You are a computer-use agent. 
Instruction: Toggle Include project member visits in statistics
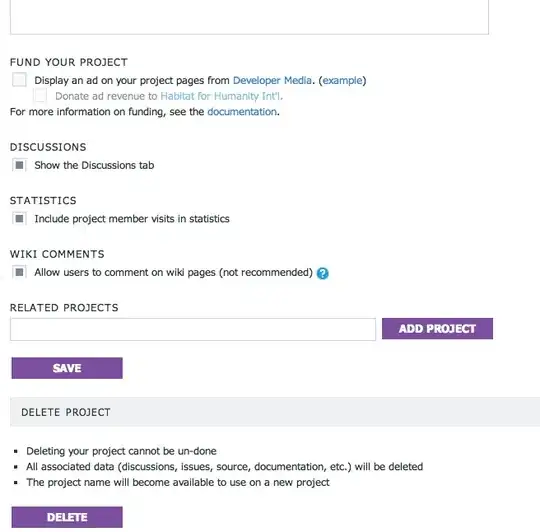19,218
